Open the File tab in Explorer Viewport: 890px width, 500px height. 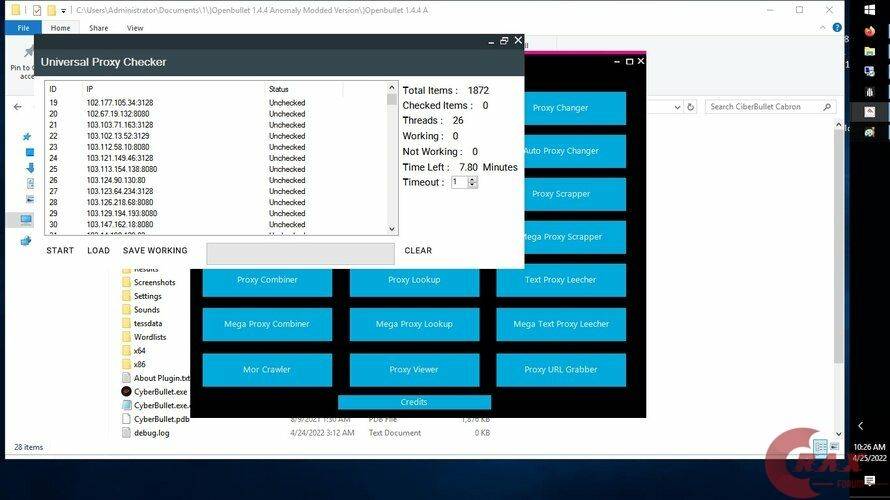point(23,28)
